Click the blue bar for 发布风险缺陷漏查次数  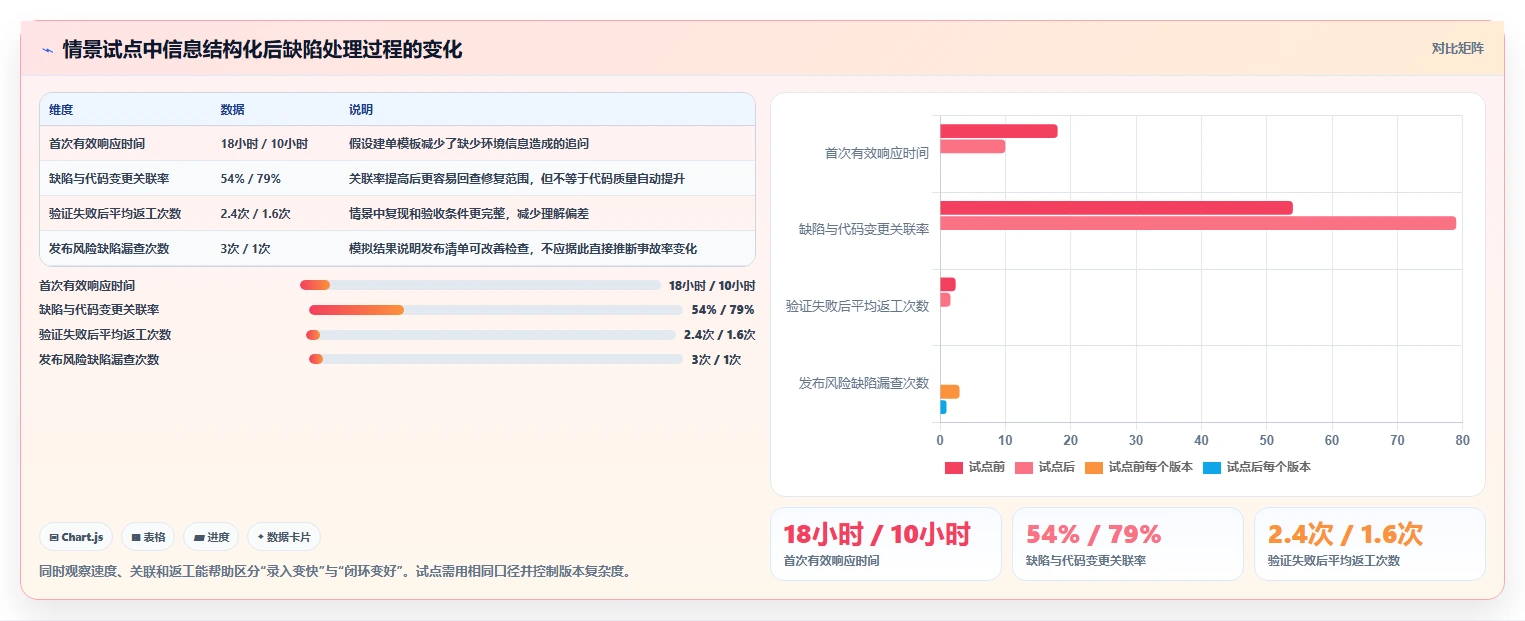click(x=943, y=407)
